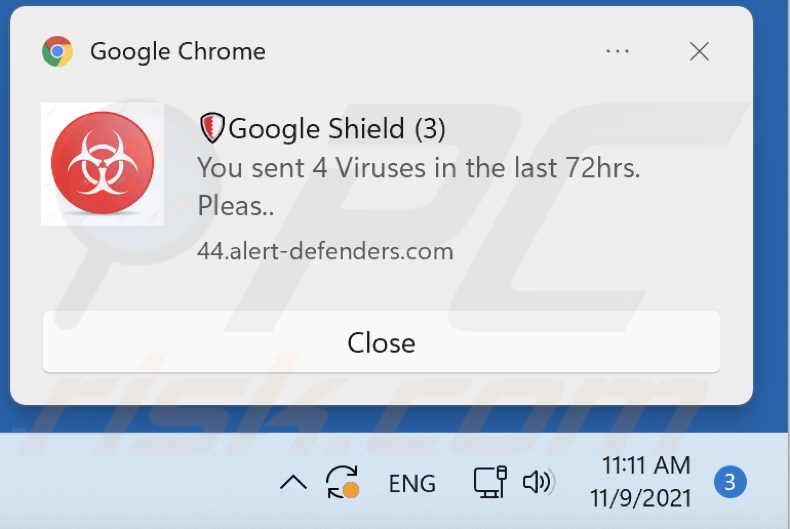Open the notification center badge showing 3
The width and height of the screenshot is (790, 529).
click(730, 482)
